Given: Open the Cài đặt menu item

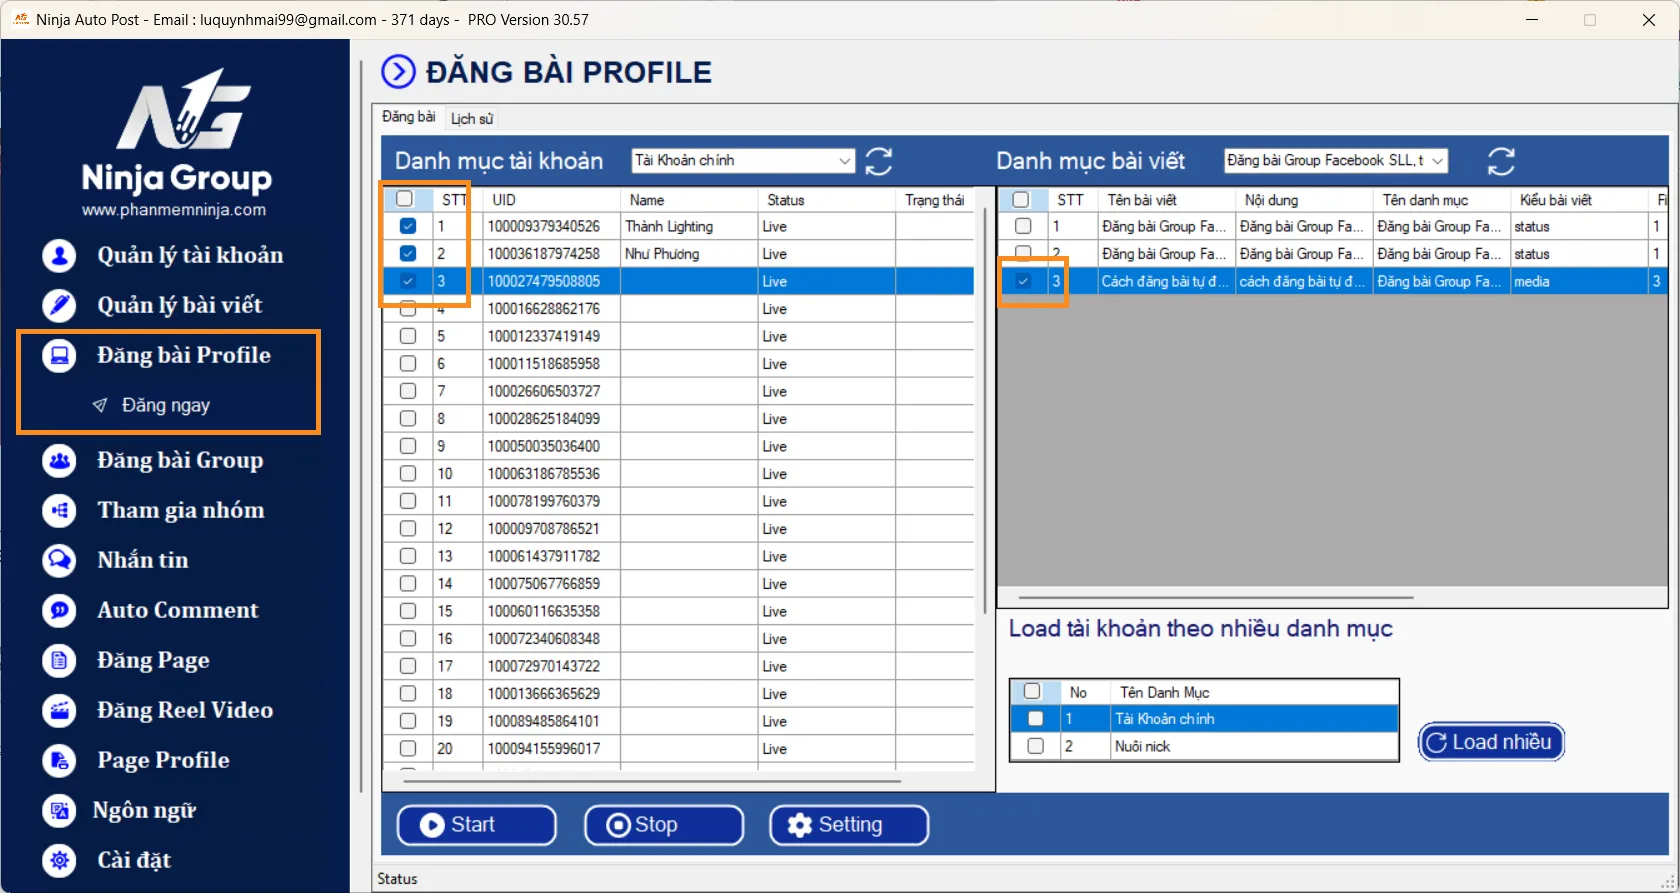Looking at the screenshot, I should click(134, 860).
